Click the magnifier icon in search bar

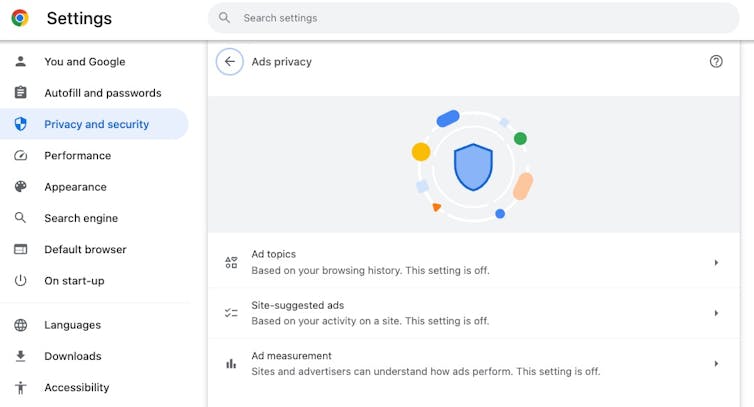225,18
